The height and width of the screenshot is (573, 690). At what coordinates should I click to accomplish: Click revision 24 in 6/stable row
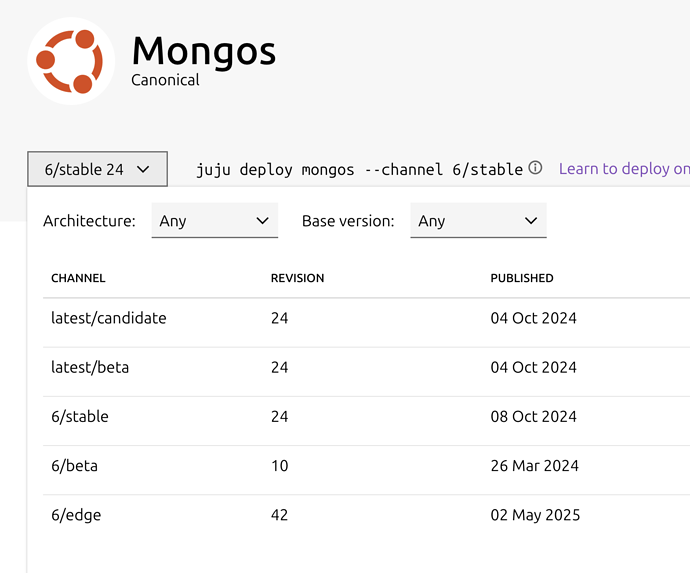(279, 417)
